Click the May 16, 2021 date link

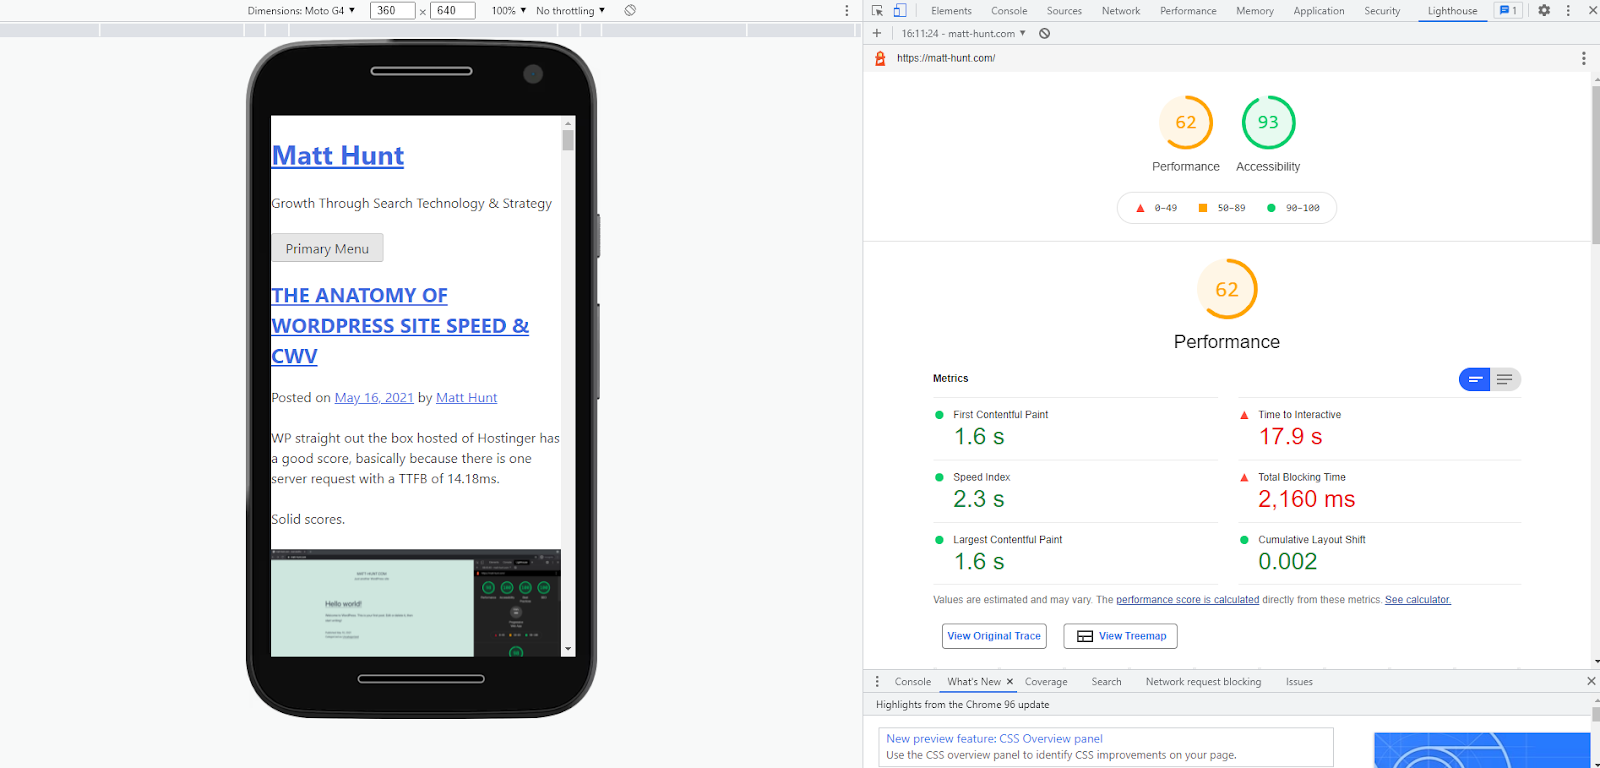[x=374, y=398]
